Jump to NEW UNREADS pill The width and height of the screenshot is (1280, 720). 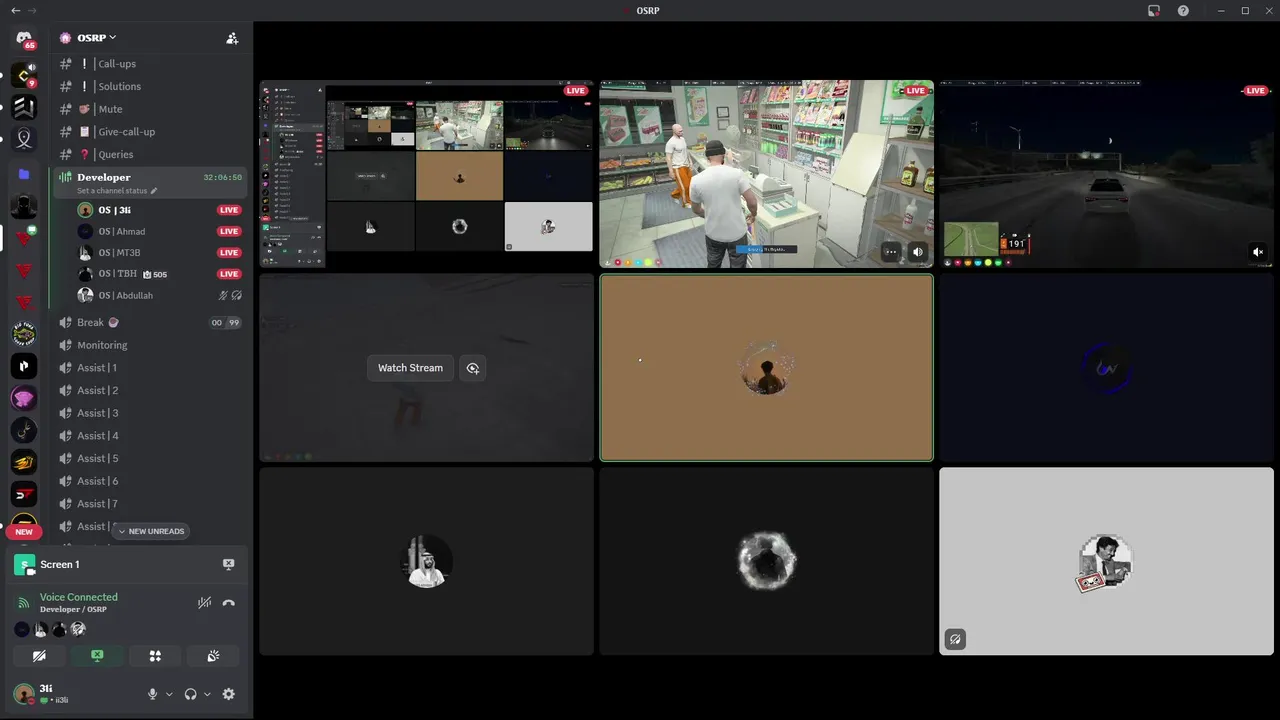click(x=151, y=531)
